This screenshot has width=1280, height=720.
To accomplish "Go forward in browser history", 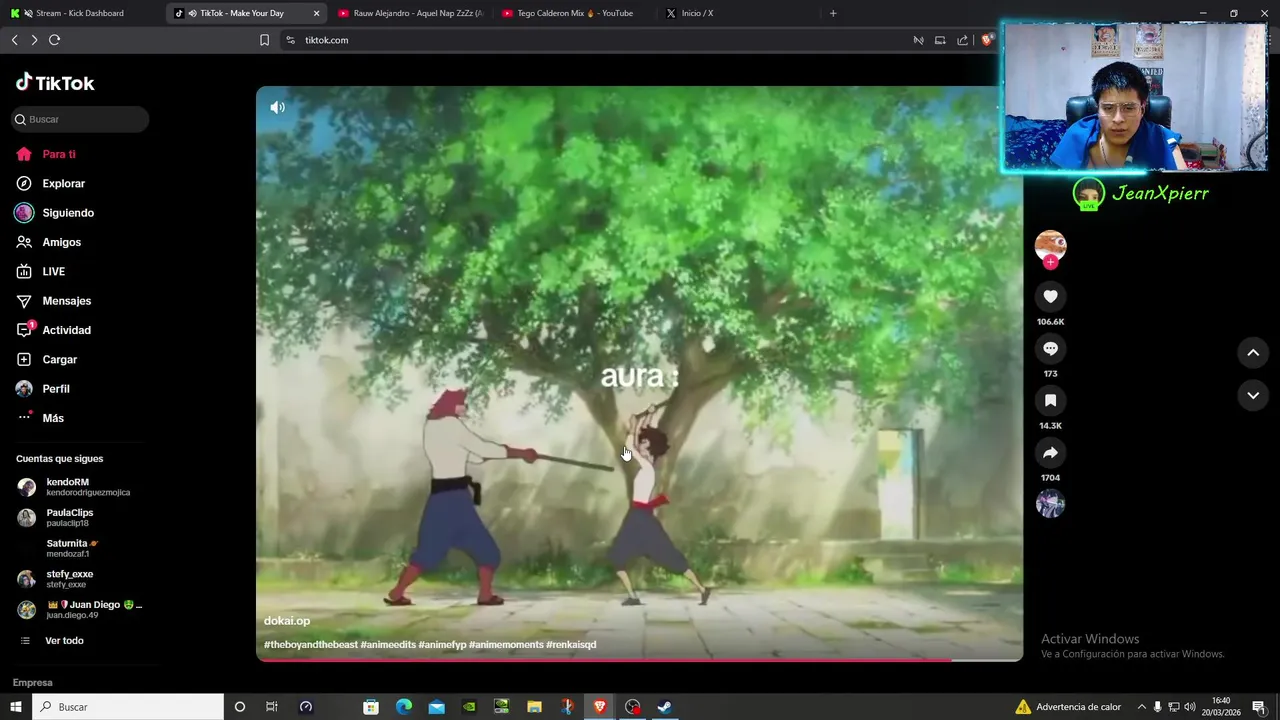I will (34, 40).
